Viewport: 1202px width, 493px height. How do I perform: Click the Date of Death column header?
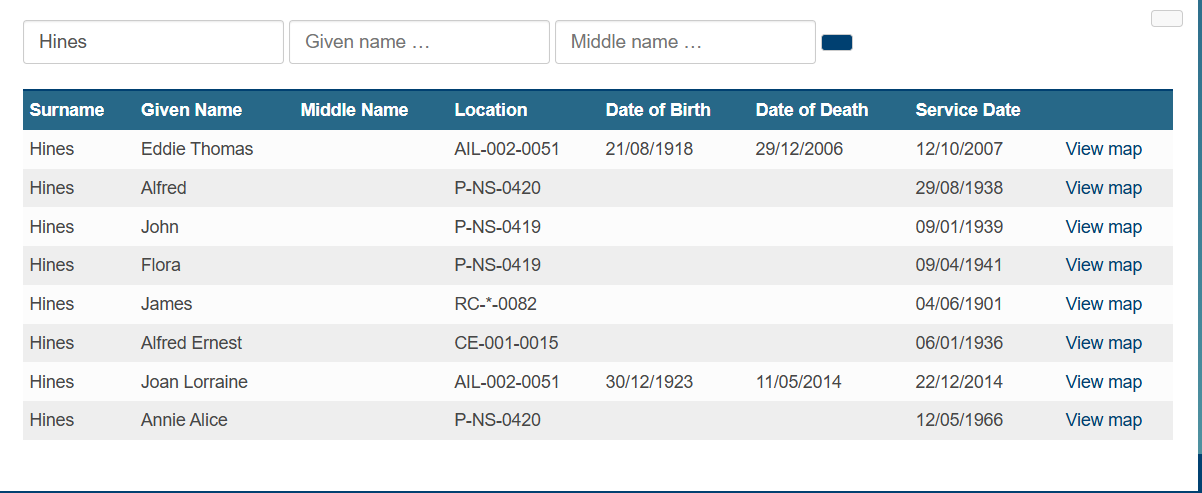pyautogui.click(x=812, y=110)
